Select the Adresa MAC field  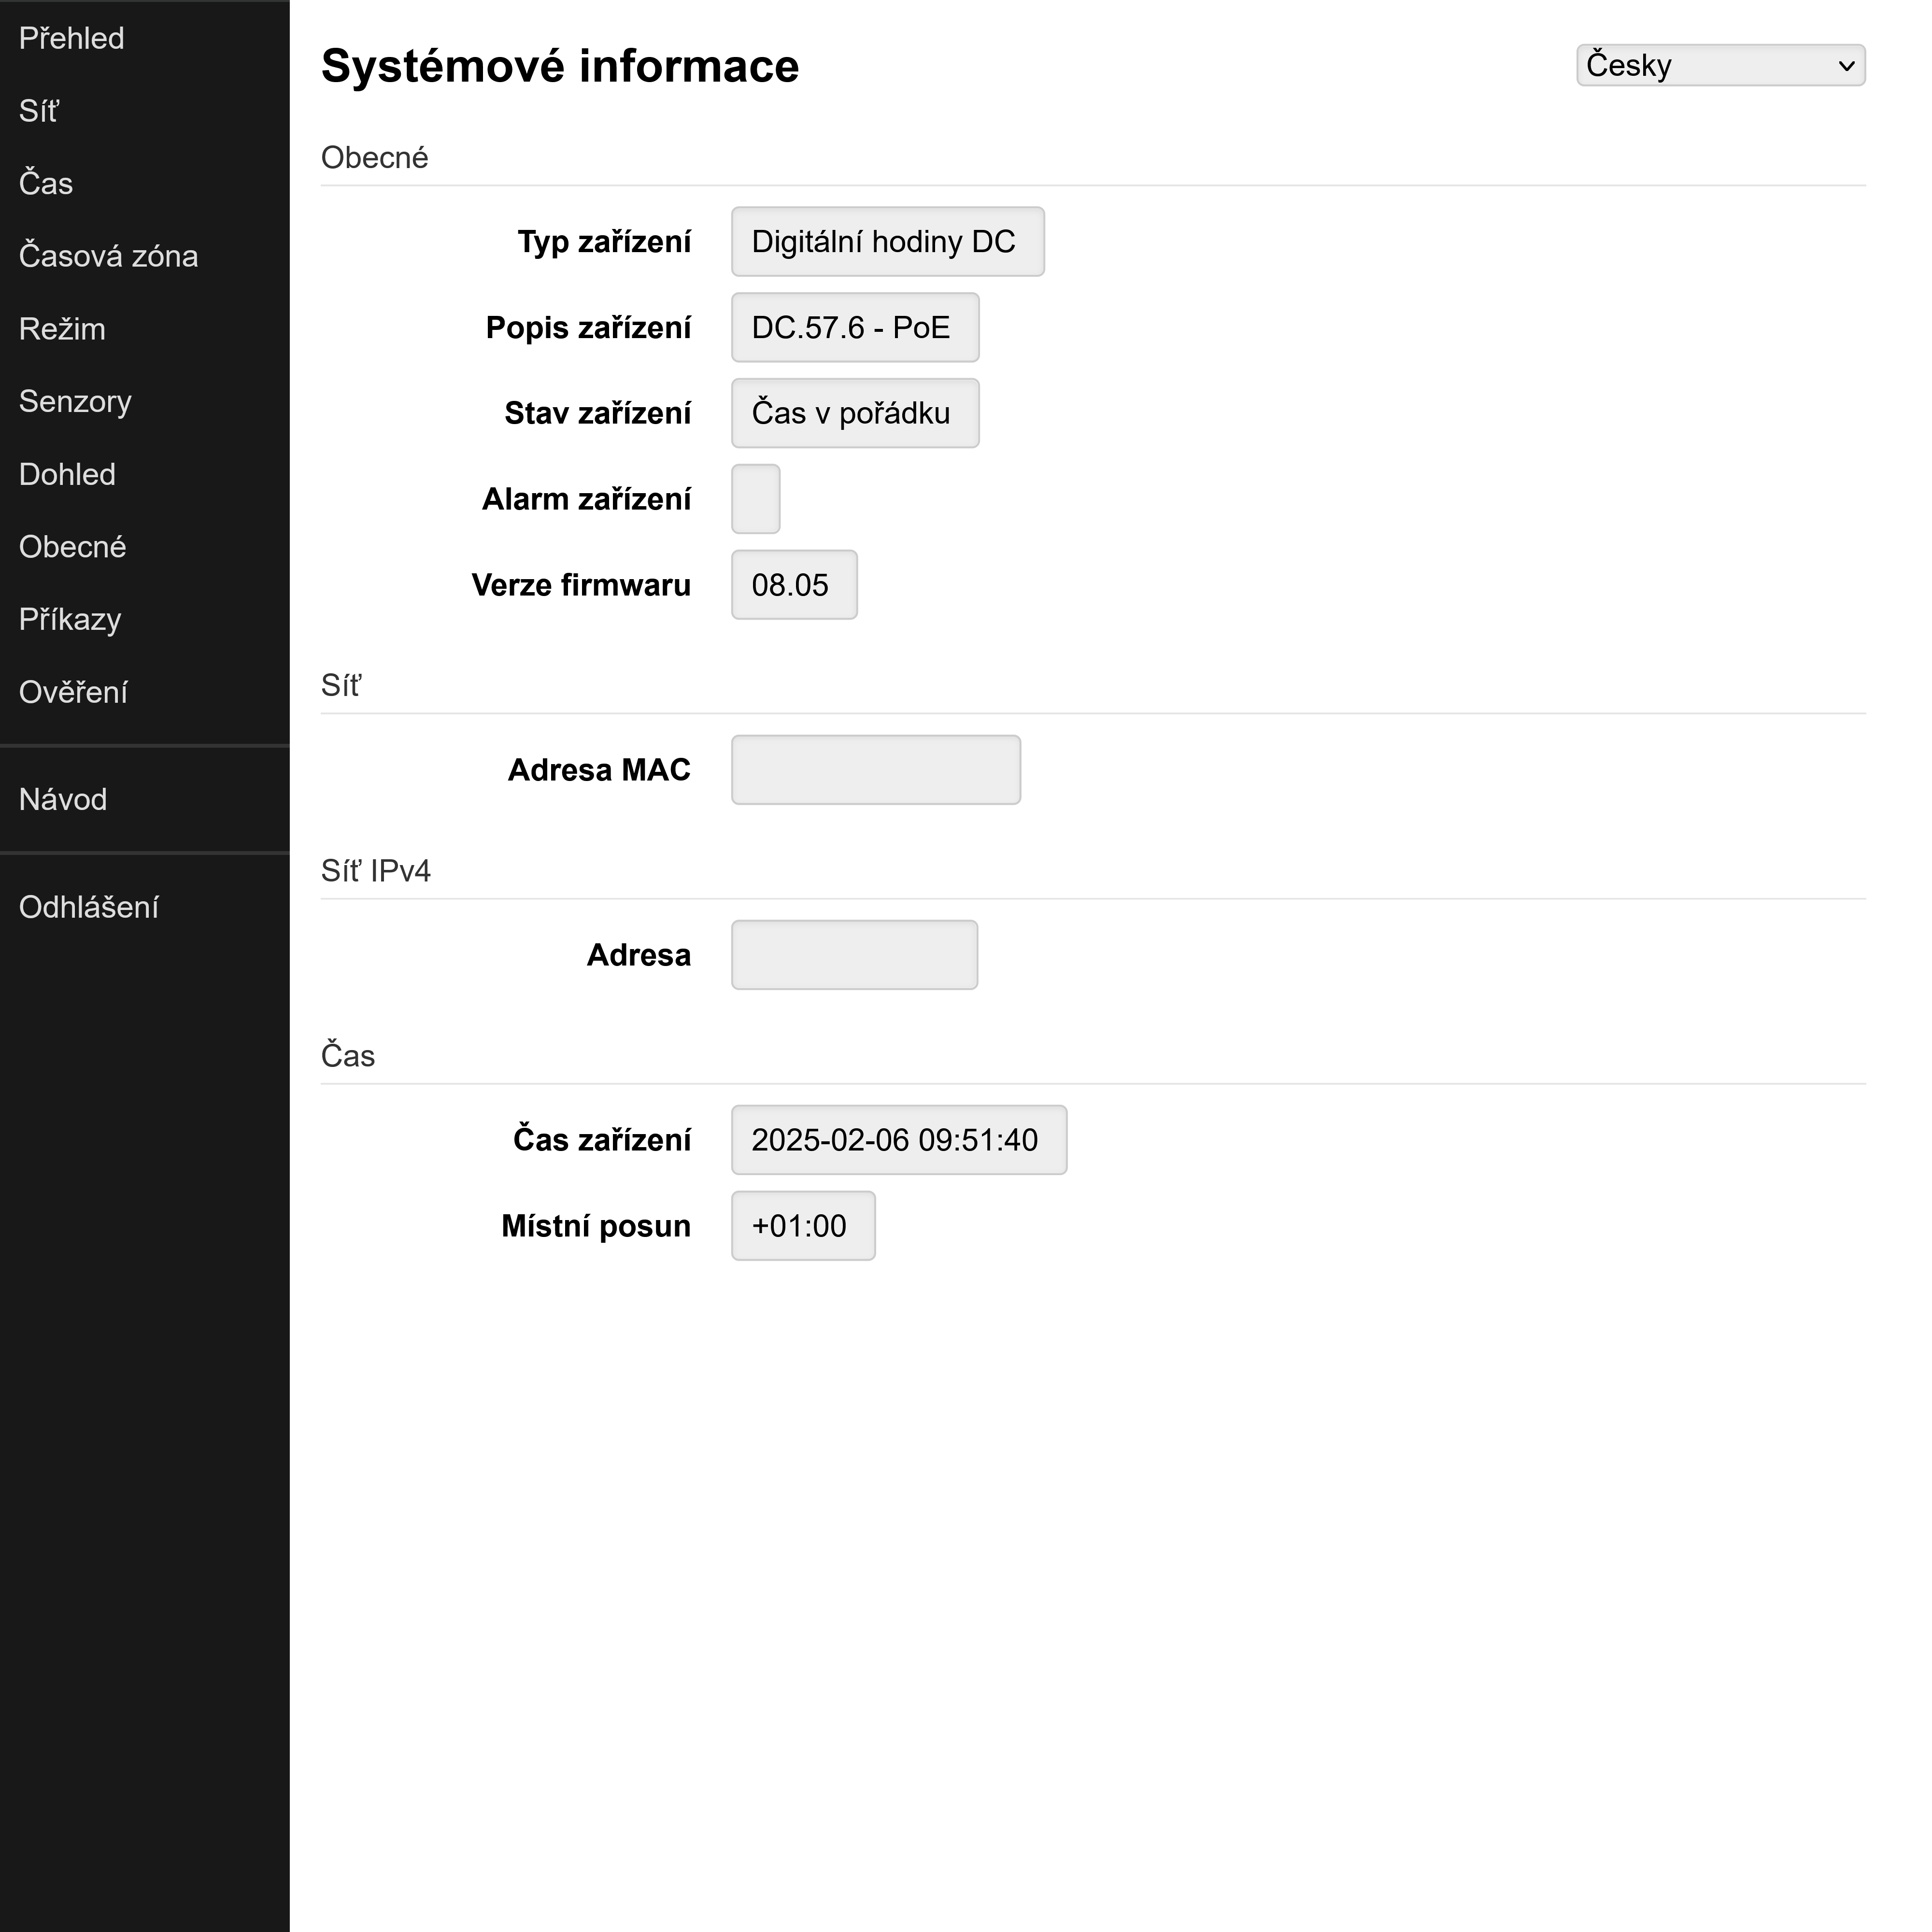(x=875, y=769)
